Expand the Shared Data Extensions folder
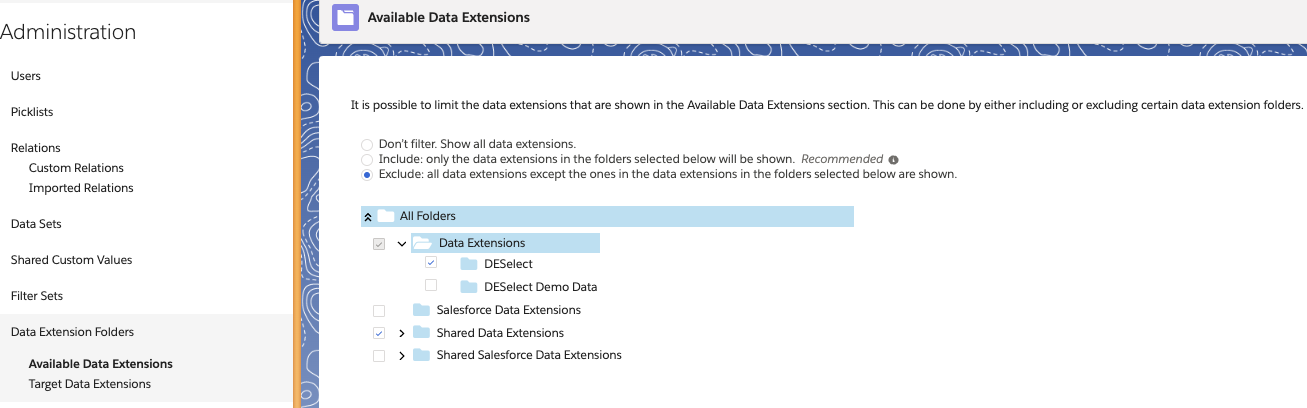 [x=402, y=333]
